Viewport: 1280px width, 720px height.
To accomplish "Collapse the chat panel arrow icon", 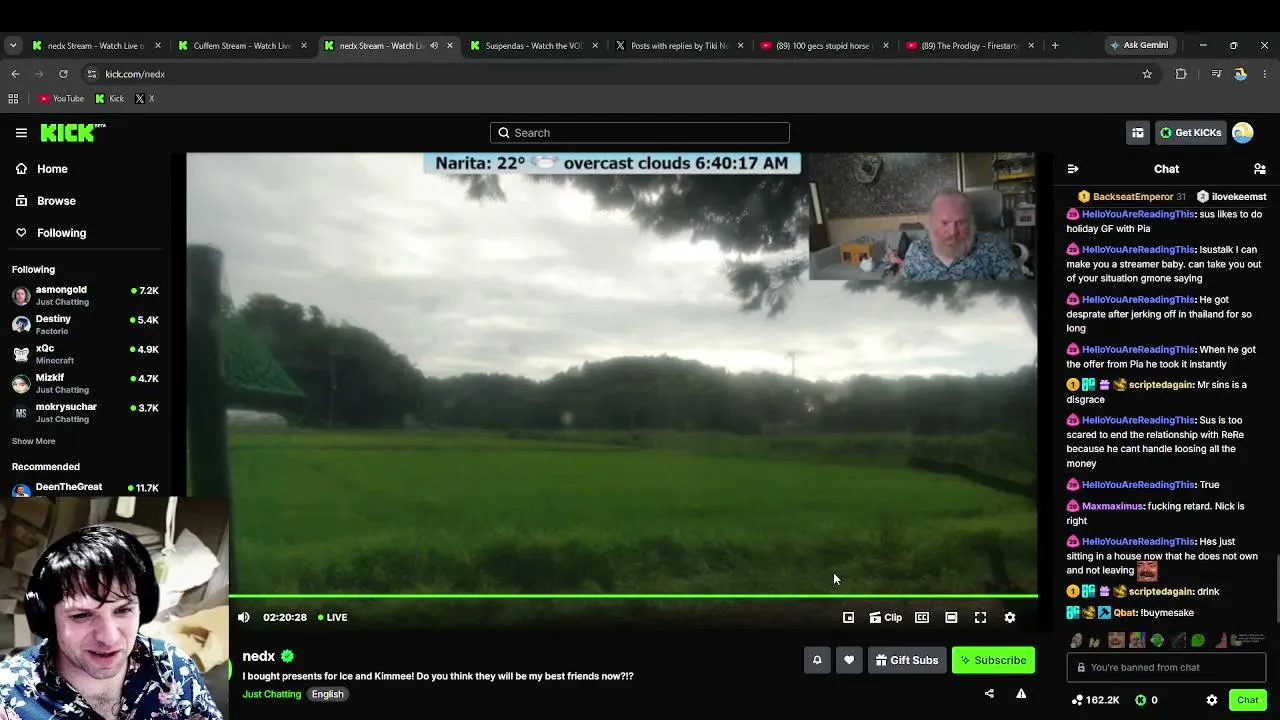I will 1073,169.
